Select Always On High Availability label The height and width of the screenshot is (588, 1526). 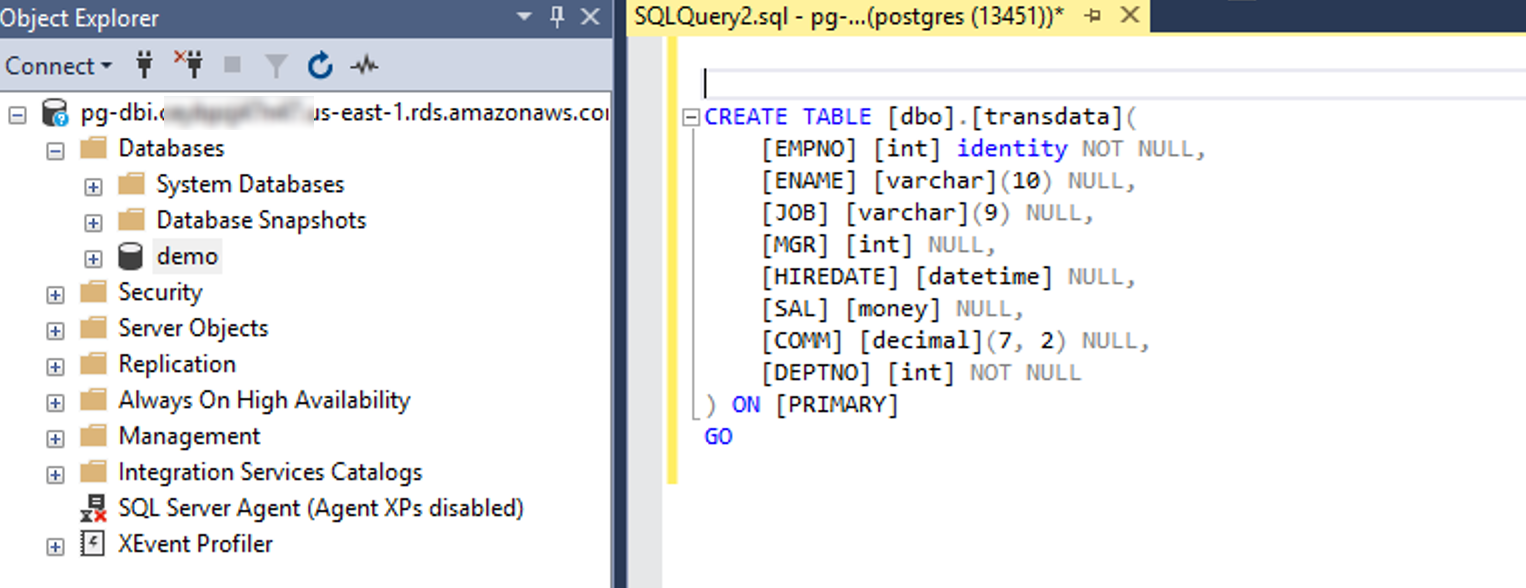(264, 400)
